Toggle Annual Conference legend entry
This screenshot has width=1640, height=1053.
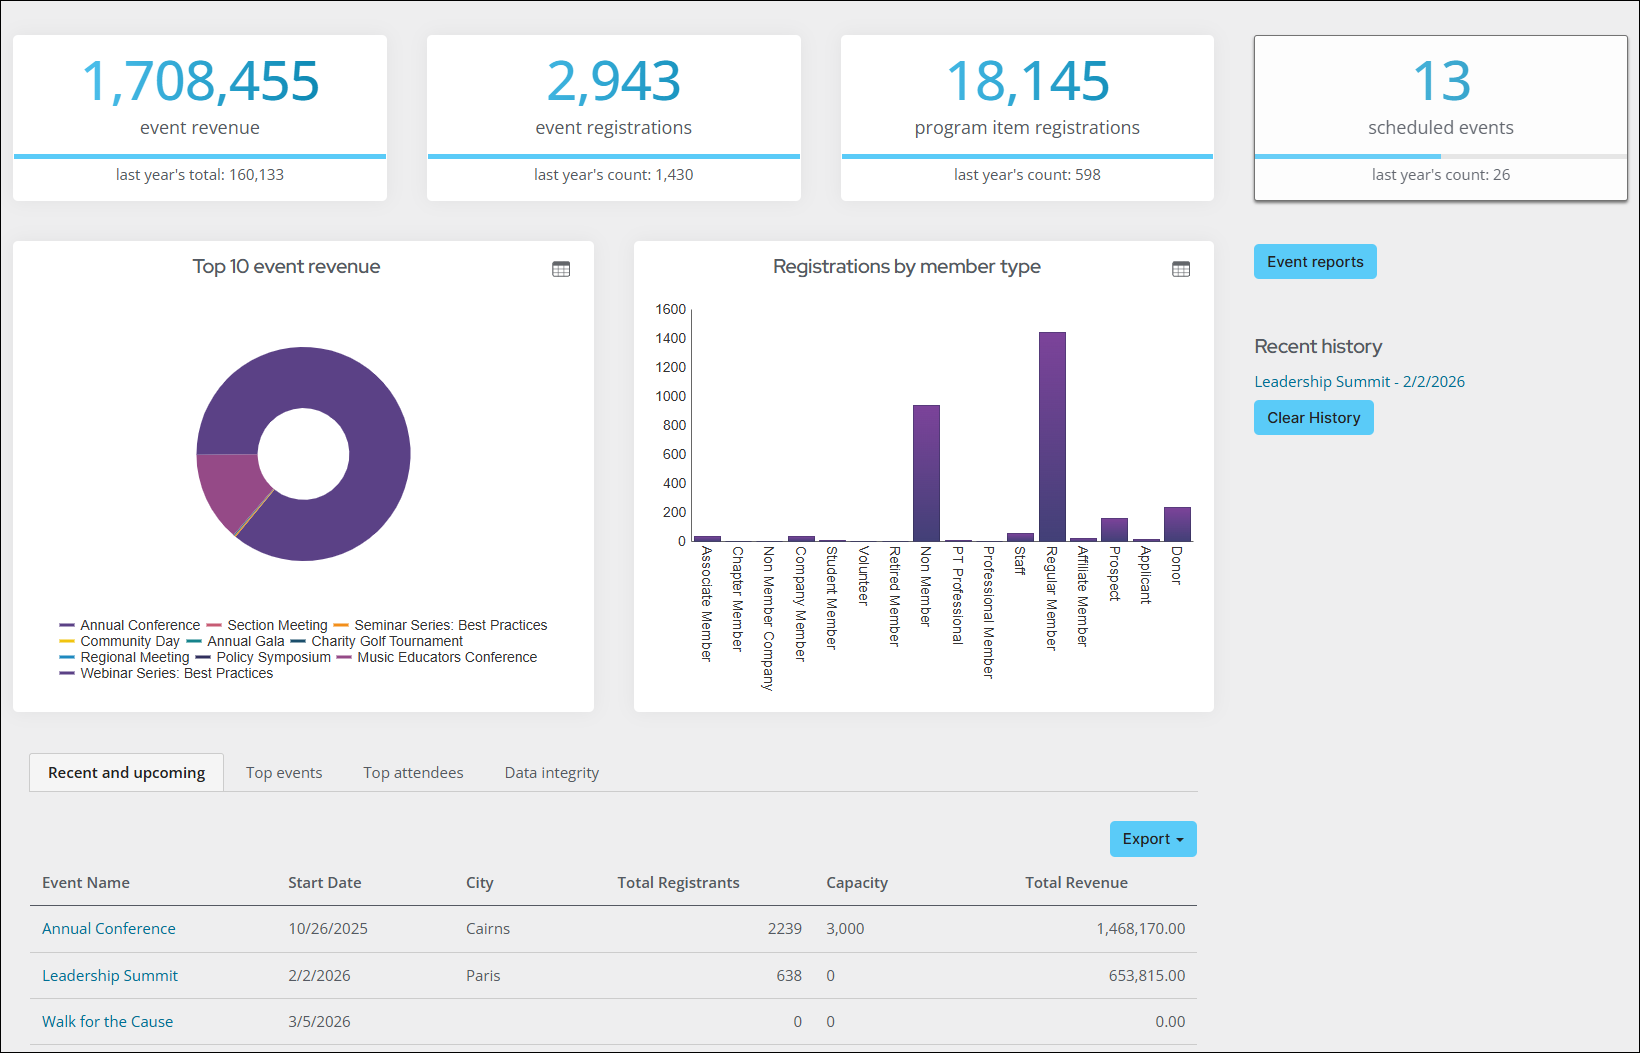pos(139,625)
